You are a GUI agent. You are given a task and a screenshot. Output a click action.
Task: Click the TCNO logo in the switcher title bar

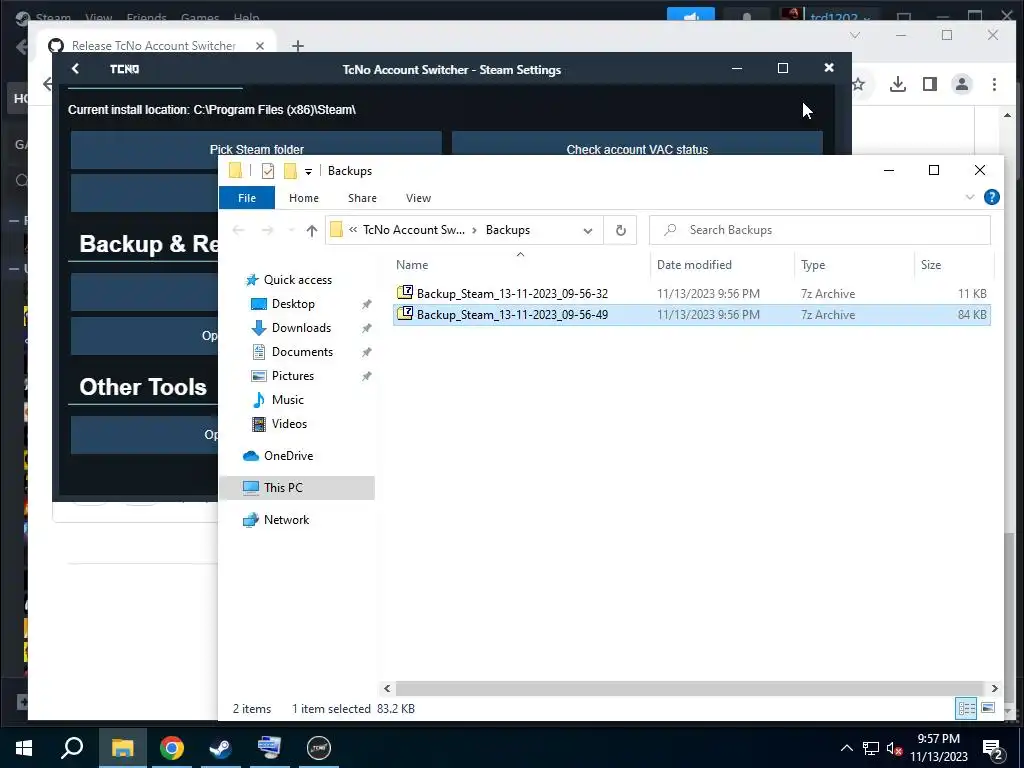tap(124, 69)
